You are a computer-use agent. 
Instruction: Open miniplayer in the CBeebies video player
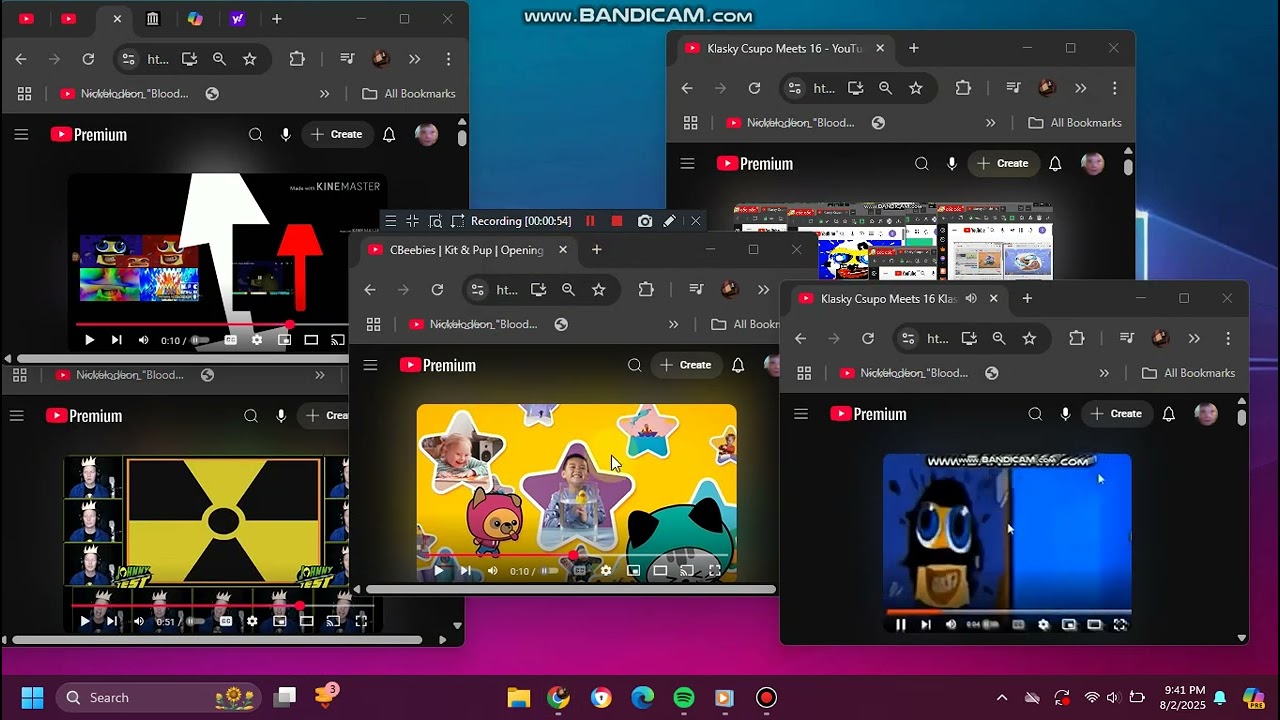pos(633,571)
